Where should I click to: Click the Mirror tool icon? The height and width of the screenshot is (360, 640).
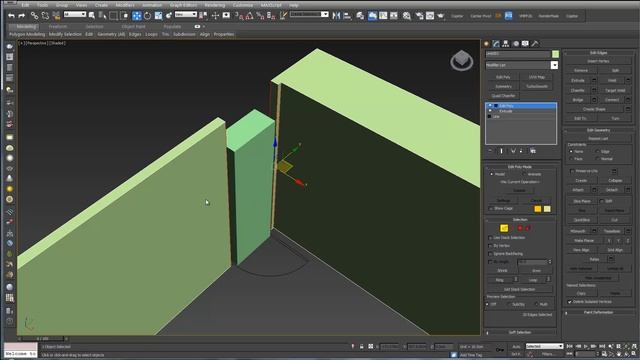pyautogui.click(x=336, y=16)
